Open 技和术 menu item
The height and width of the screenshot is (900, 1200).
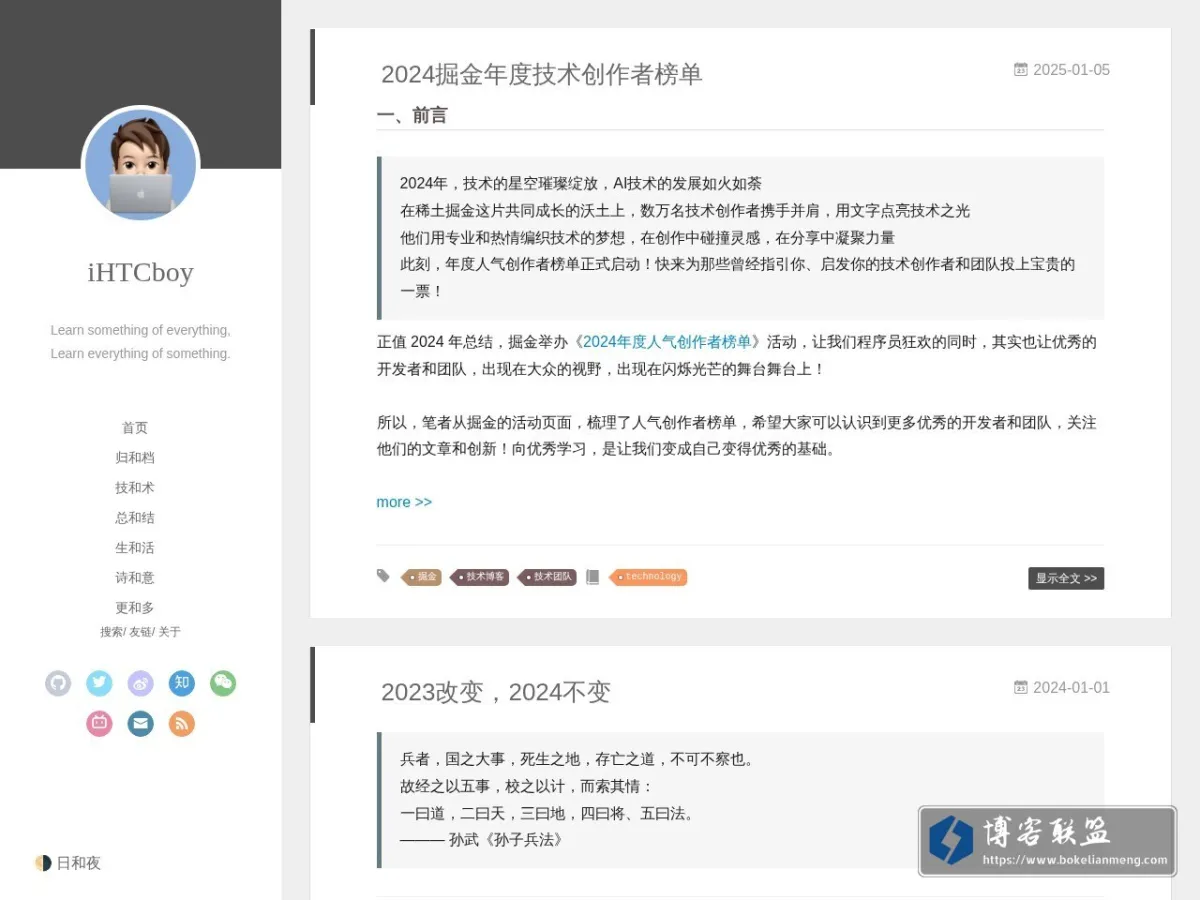(135, 488)
